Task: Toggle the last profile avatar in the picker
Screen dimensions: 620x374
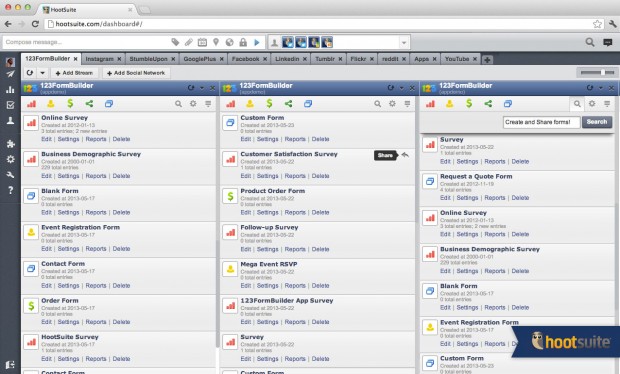Action: coord(327,42)
